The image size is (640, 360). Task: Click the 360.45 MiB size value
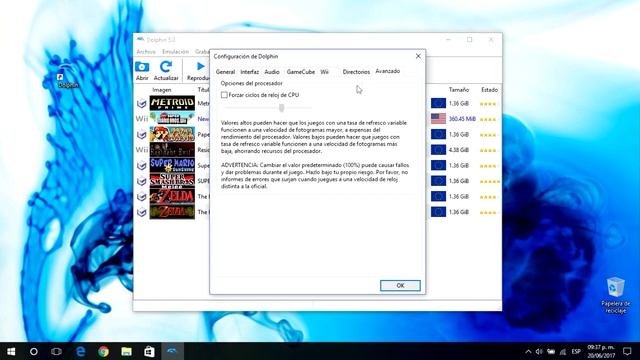462,119
